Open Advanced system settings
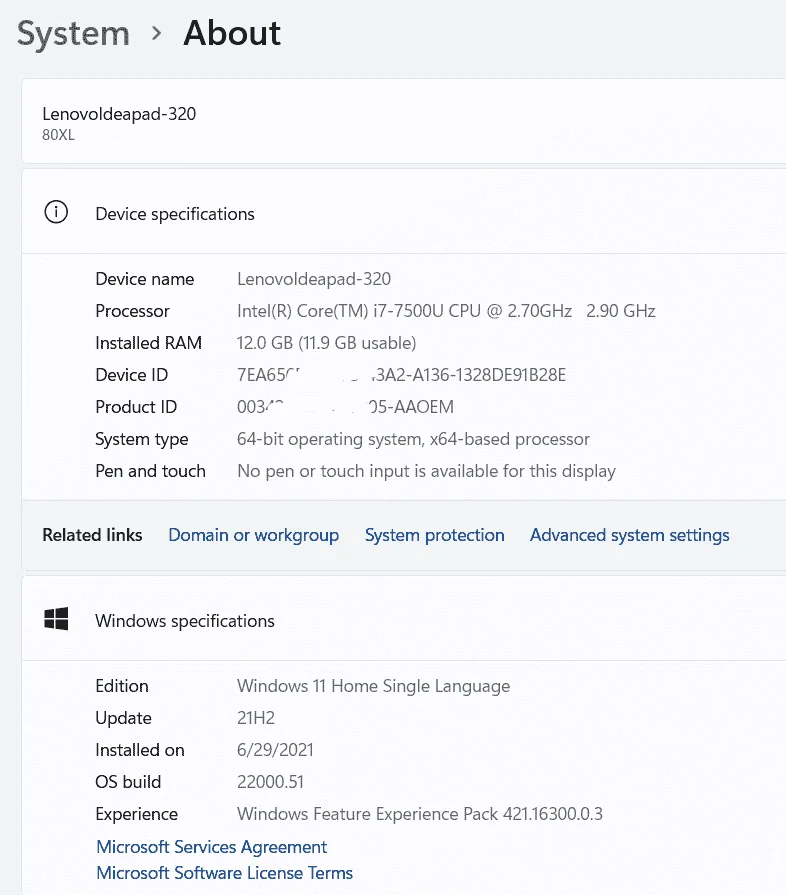This screenshot has height=895, width=786. click(x=630, y=535)
